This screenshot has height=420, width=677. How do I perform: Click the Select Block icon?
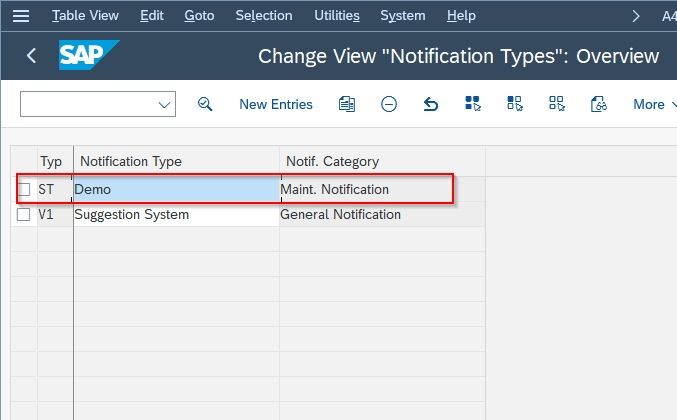[x=515, y=104]
